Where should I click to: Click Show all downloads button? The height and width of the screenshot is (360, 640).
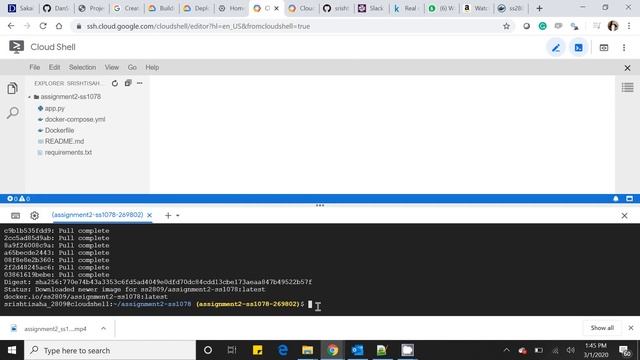pos(602,328)
